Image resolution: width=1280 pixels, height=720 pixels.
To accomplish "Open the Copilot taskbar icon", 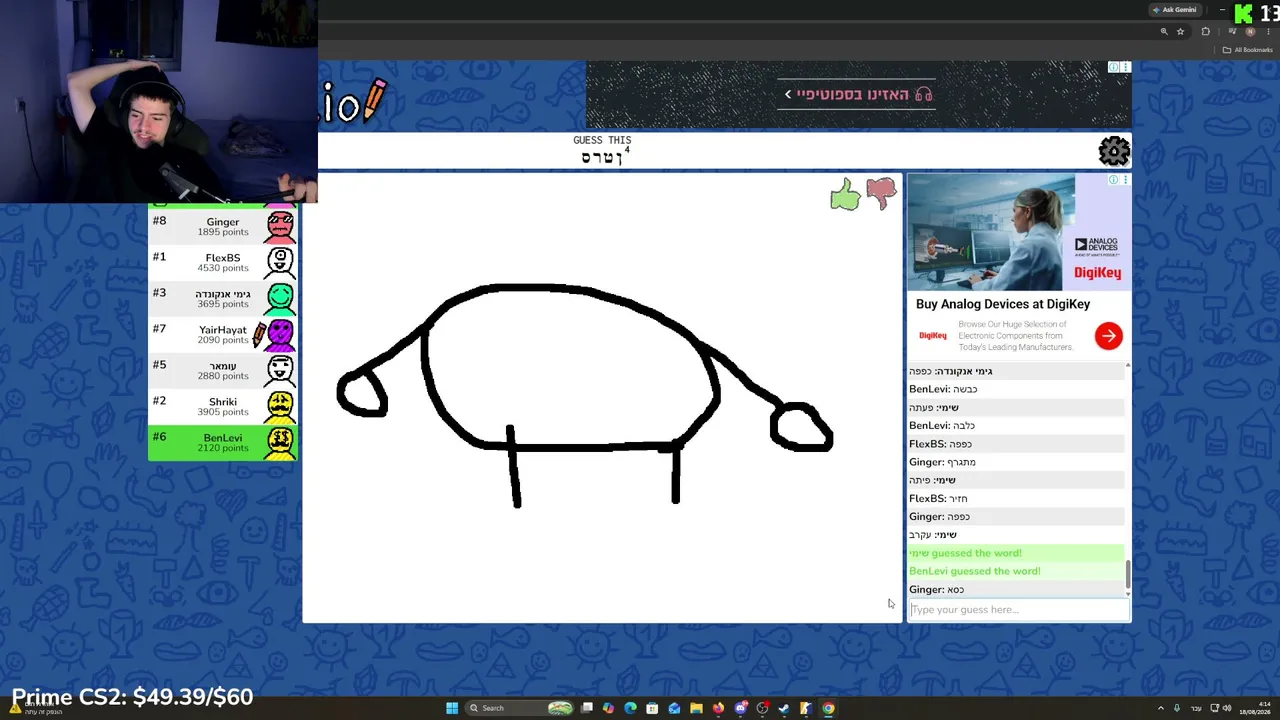I will point(608,708).
